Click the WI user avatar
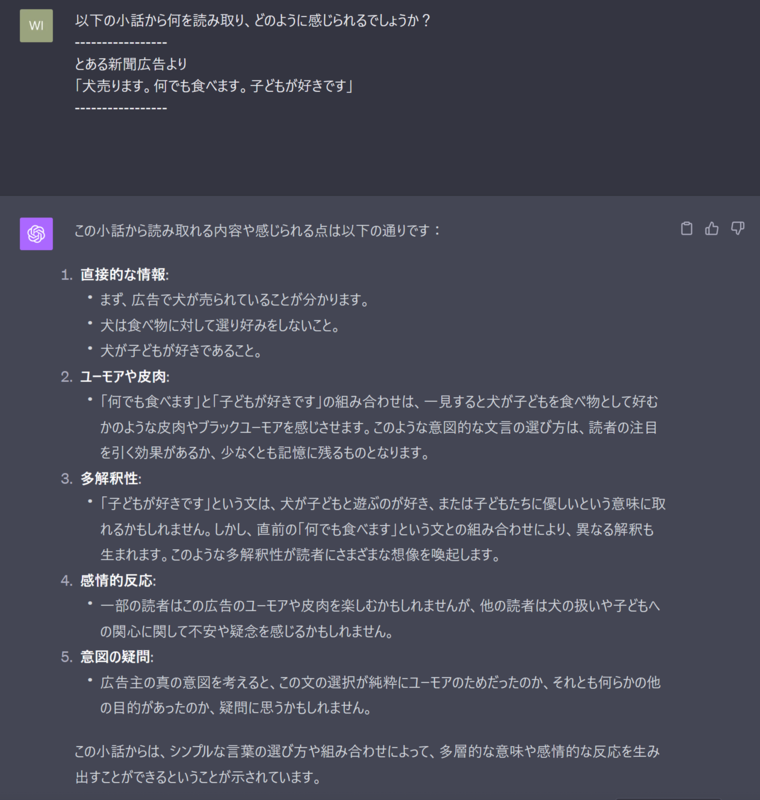This screenshot has height=800, width=760. [x=36, y=26]
